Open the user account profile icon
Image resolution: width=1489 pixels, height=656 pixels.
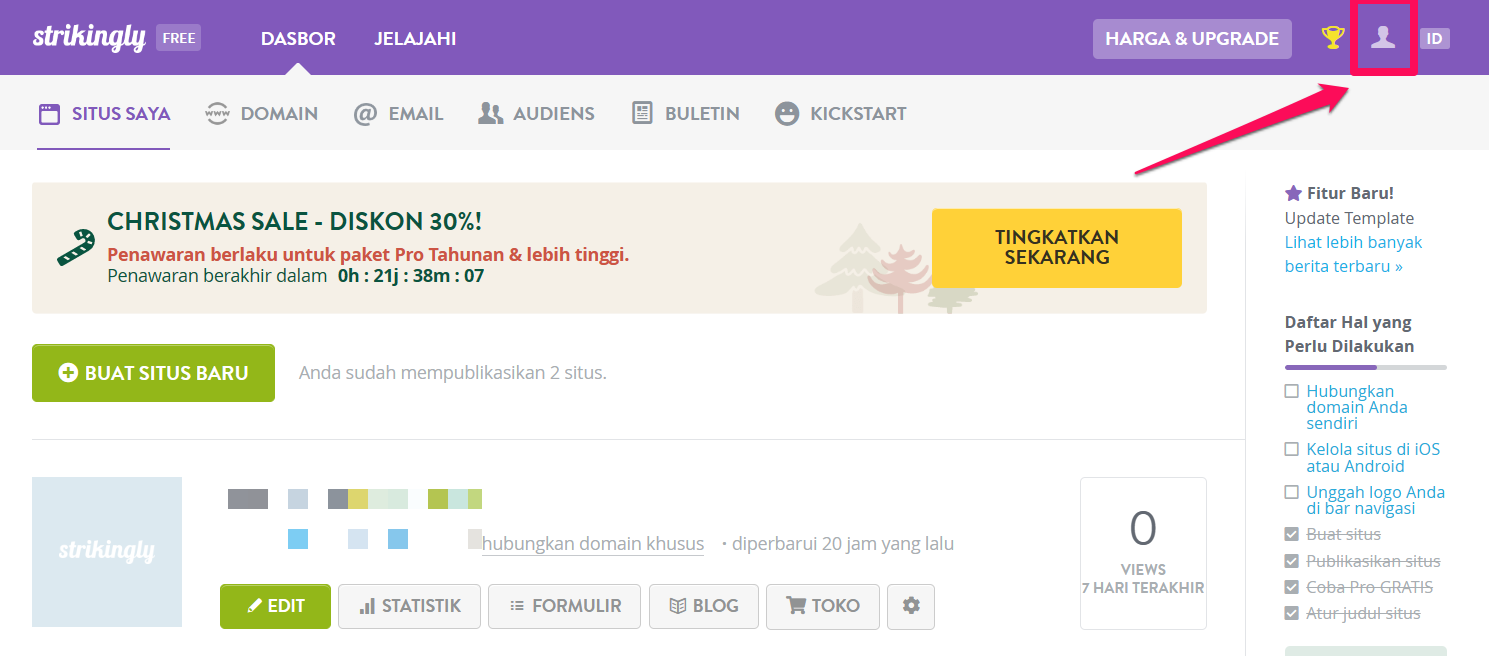tap(1383, 38)
